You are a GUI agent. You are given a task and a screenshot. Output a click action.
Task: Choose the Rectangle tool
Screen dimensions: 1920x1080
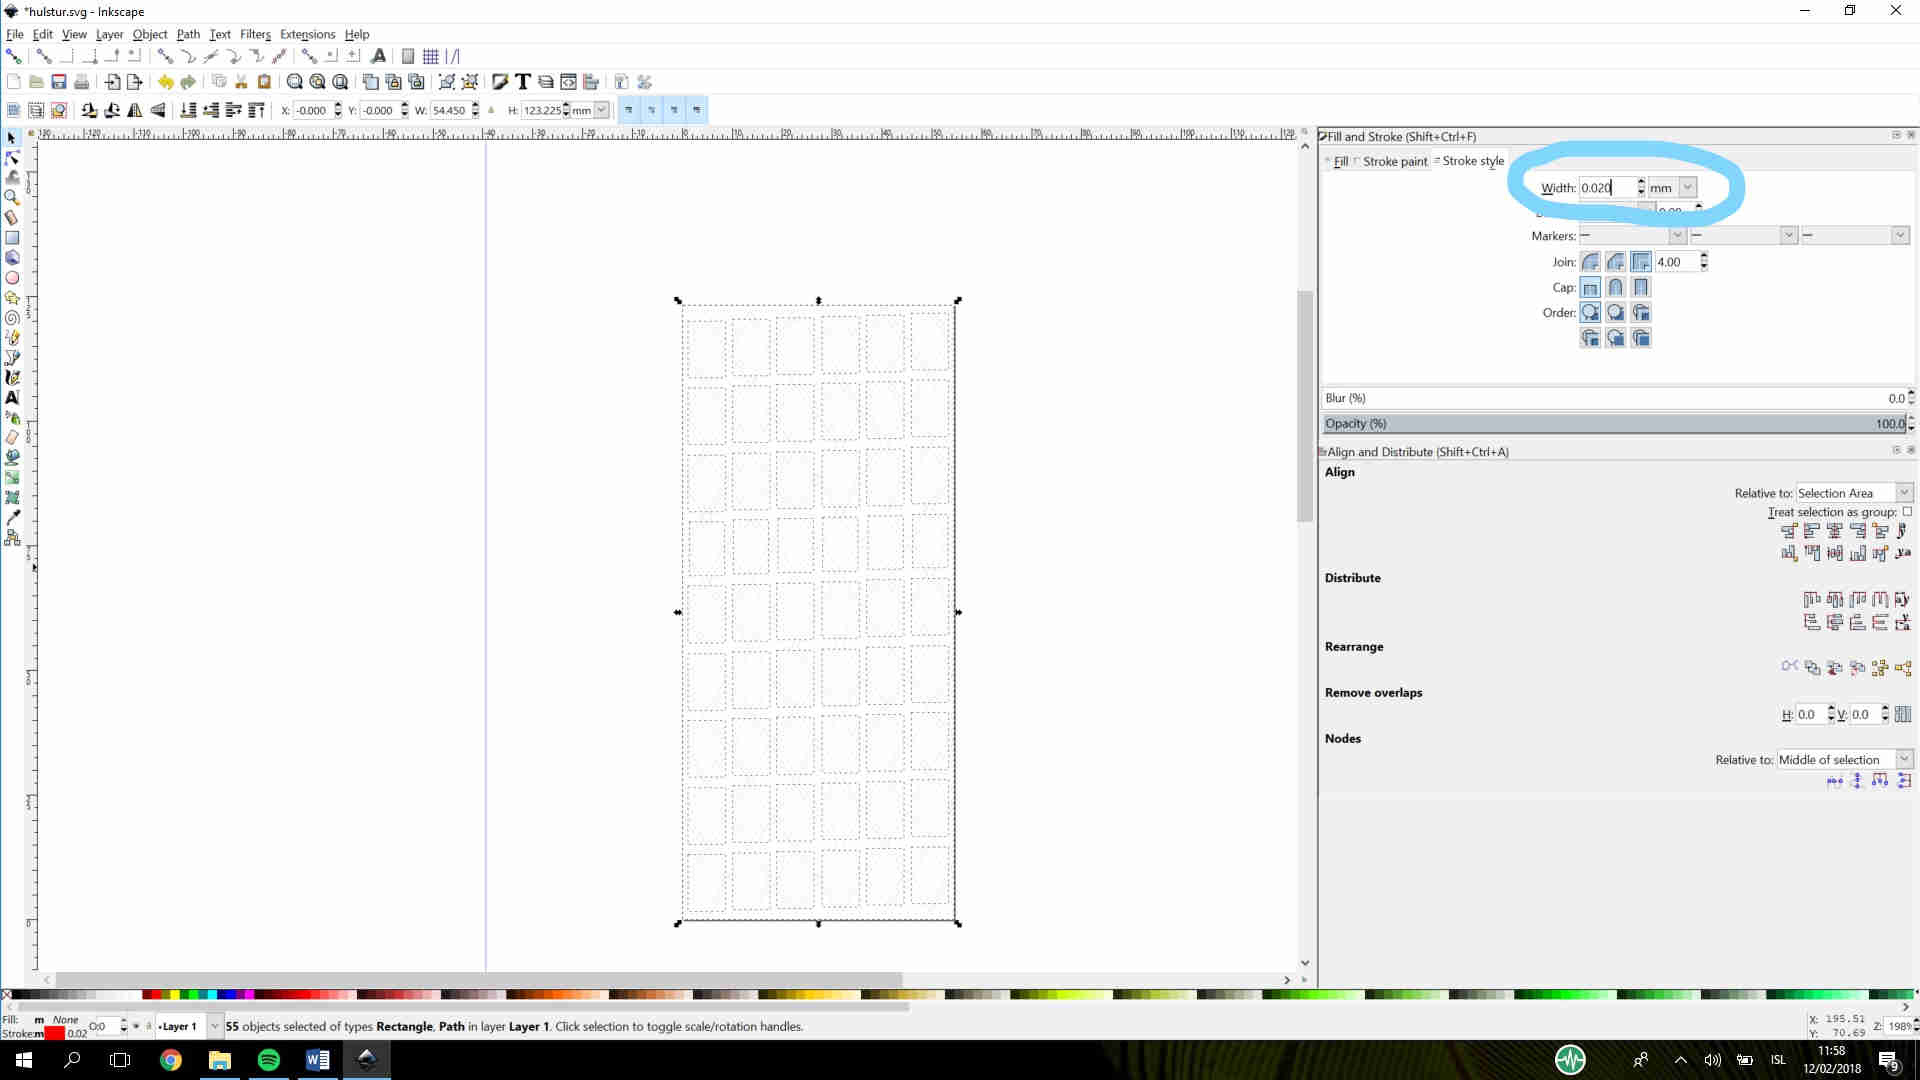point(12,238)
